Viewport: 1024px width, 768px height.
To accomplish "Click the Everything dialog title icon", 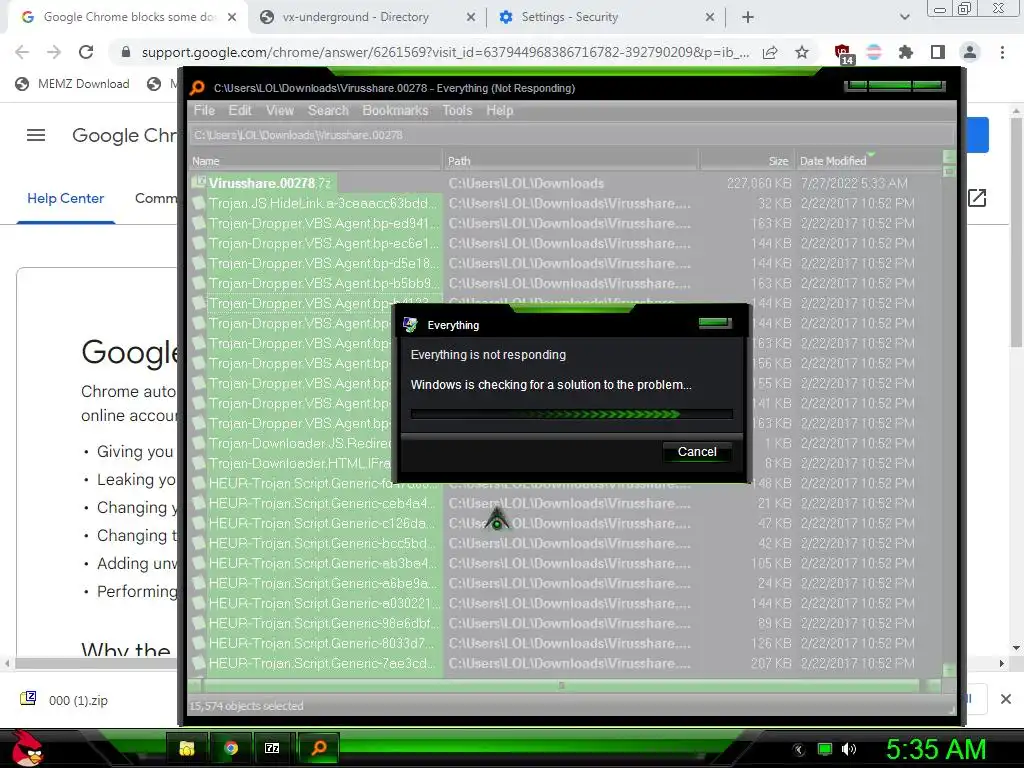I will pos(411,325).
